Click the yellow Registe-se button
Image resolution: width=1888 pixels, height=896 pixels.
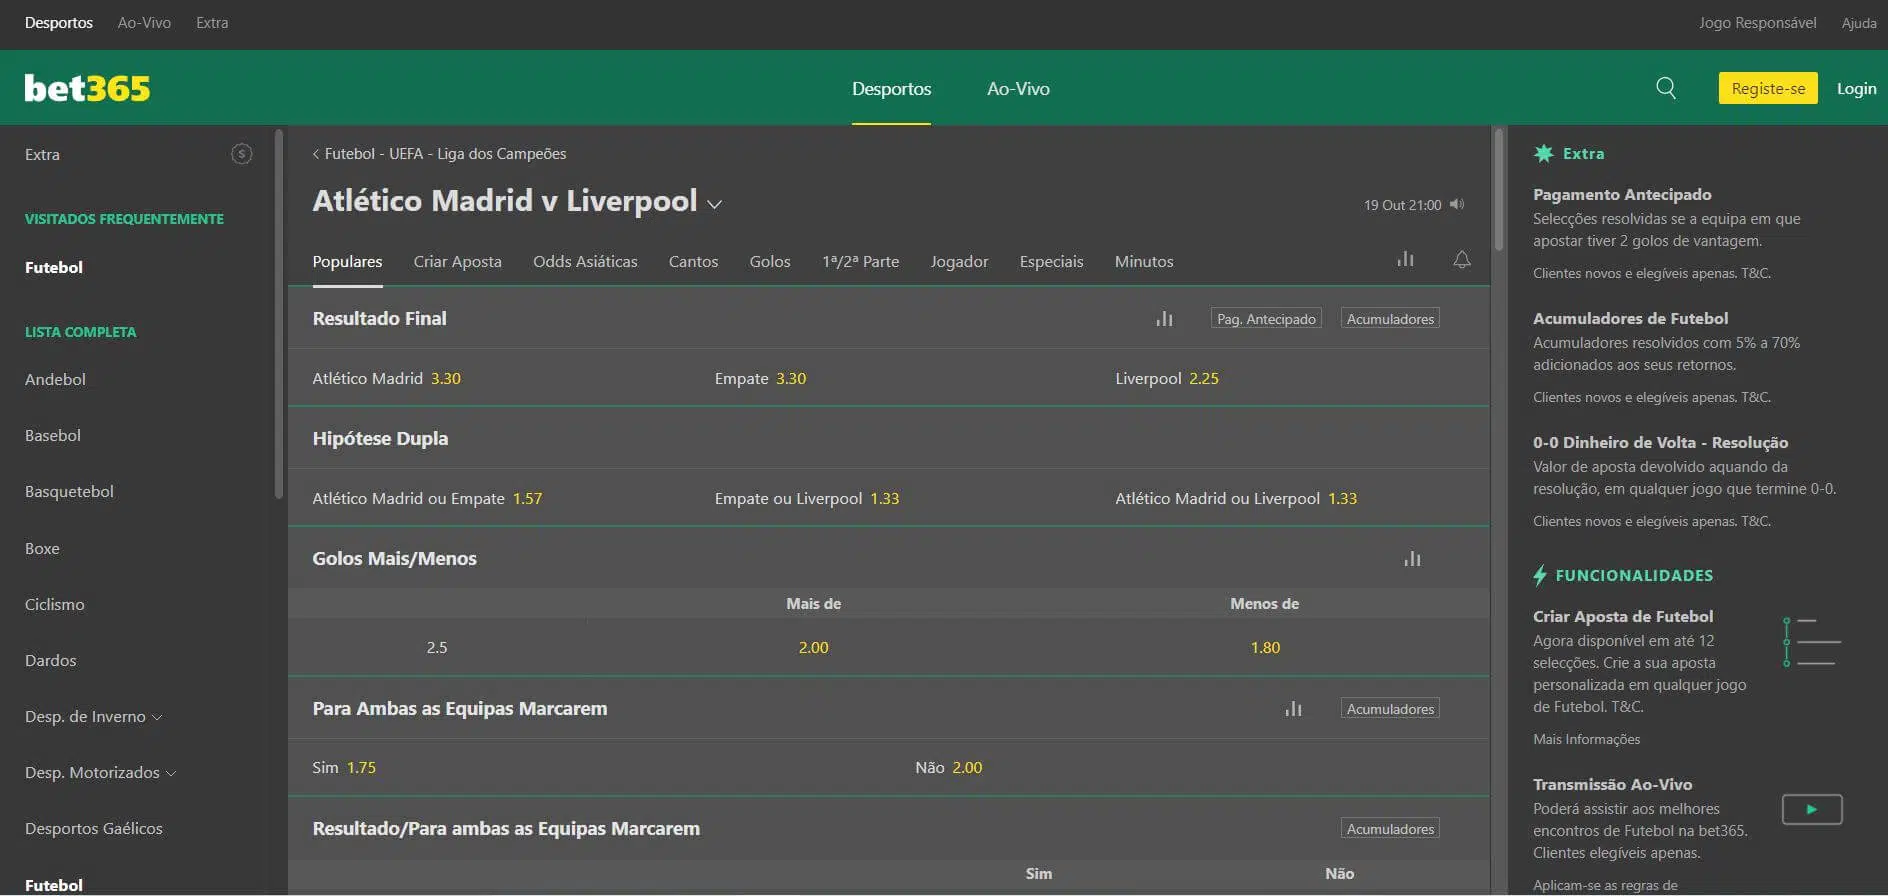pos(1768,88)
